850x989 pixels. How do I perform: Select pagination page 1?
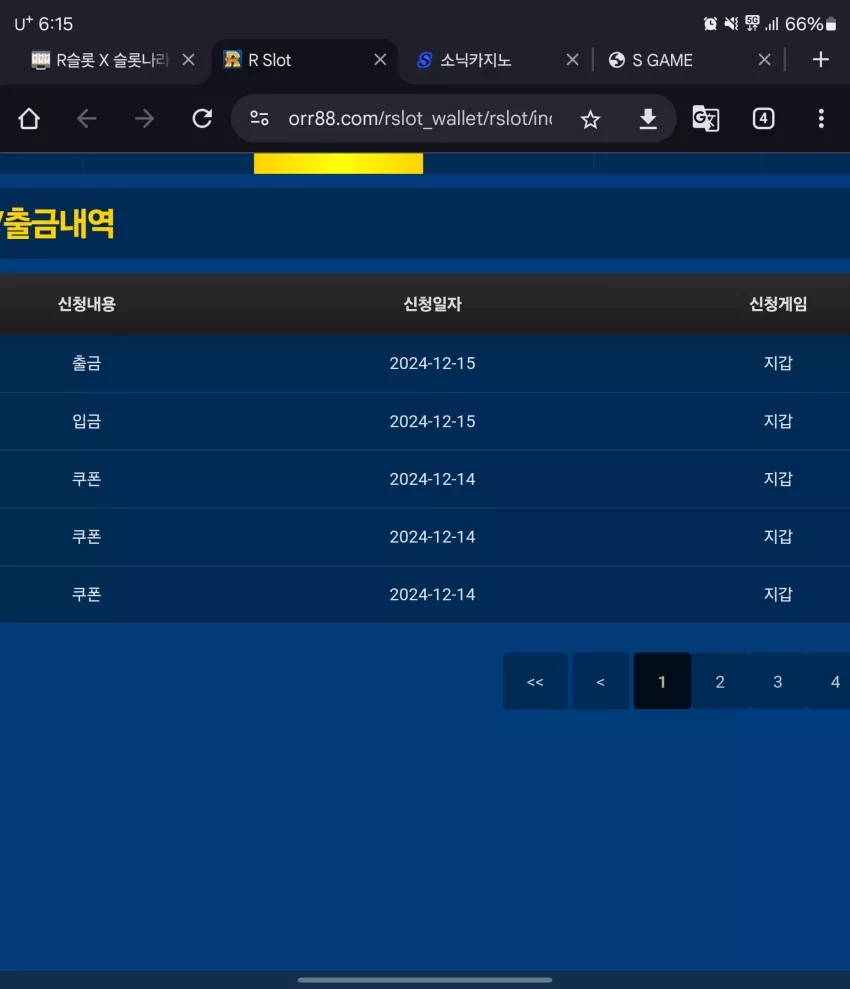pyautogui.click(x=662, y=681)
